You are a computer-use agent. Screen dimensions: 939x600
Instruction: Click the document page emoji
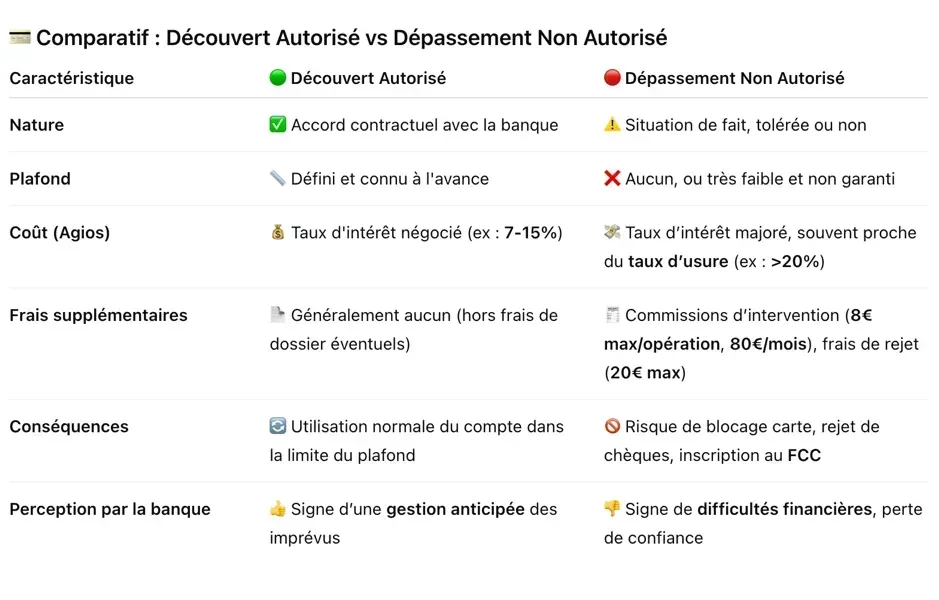pos(278,315)
